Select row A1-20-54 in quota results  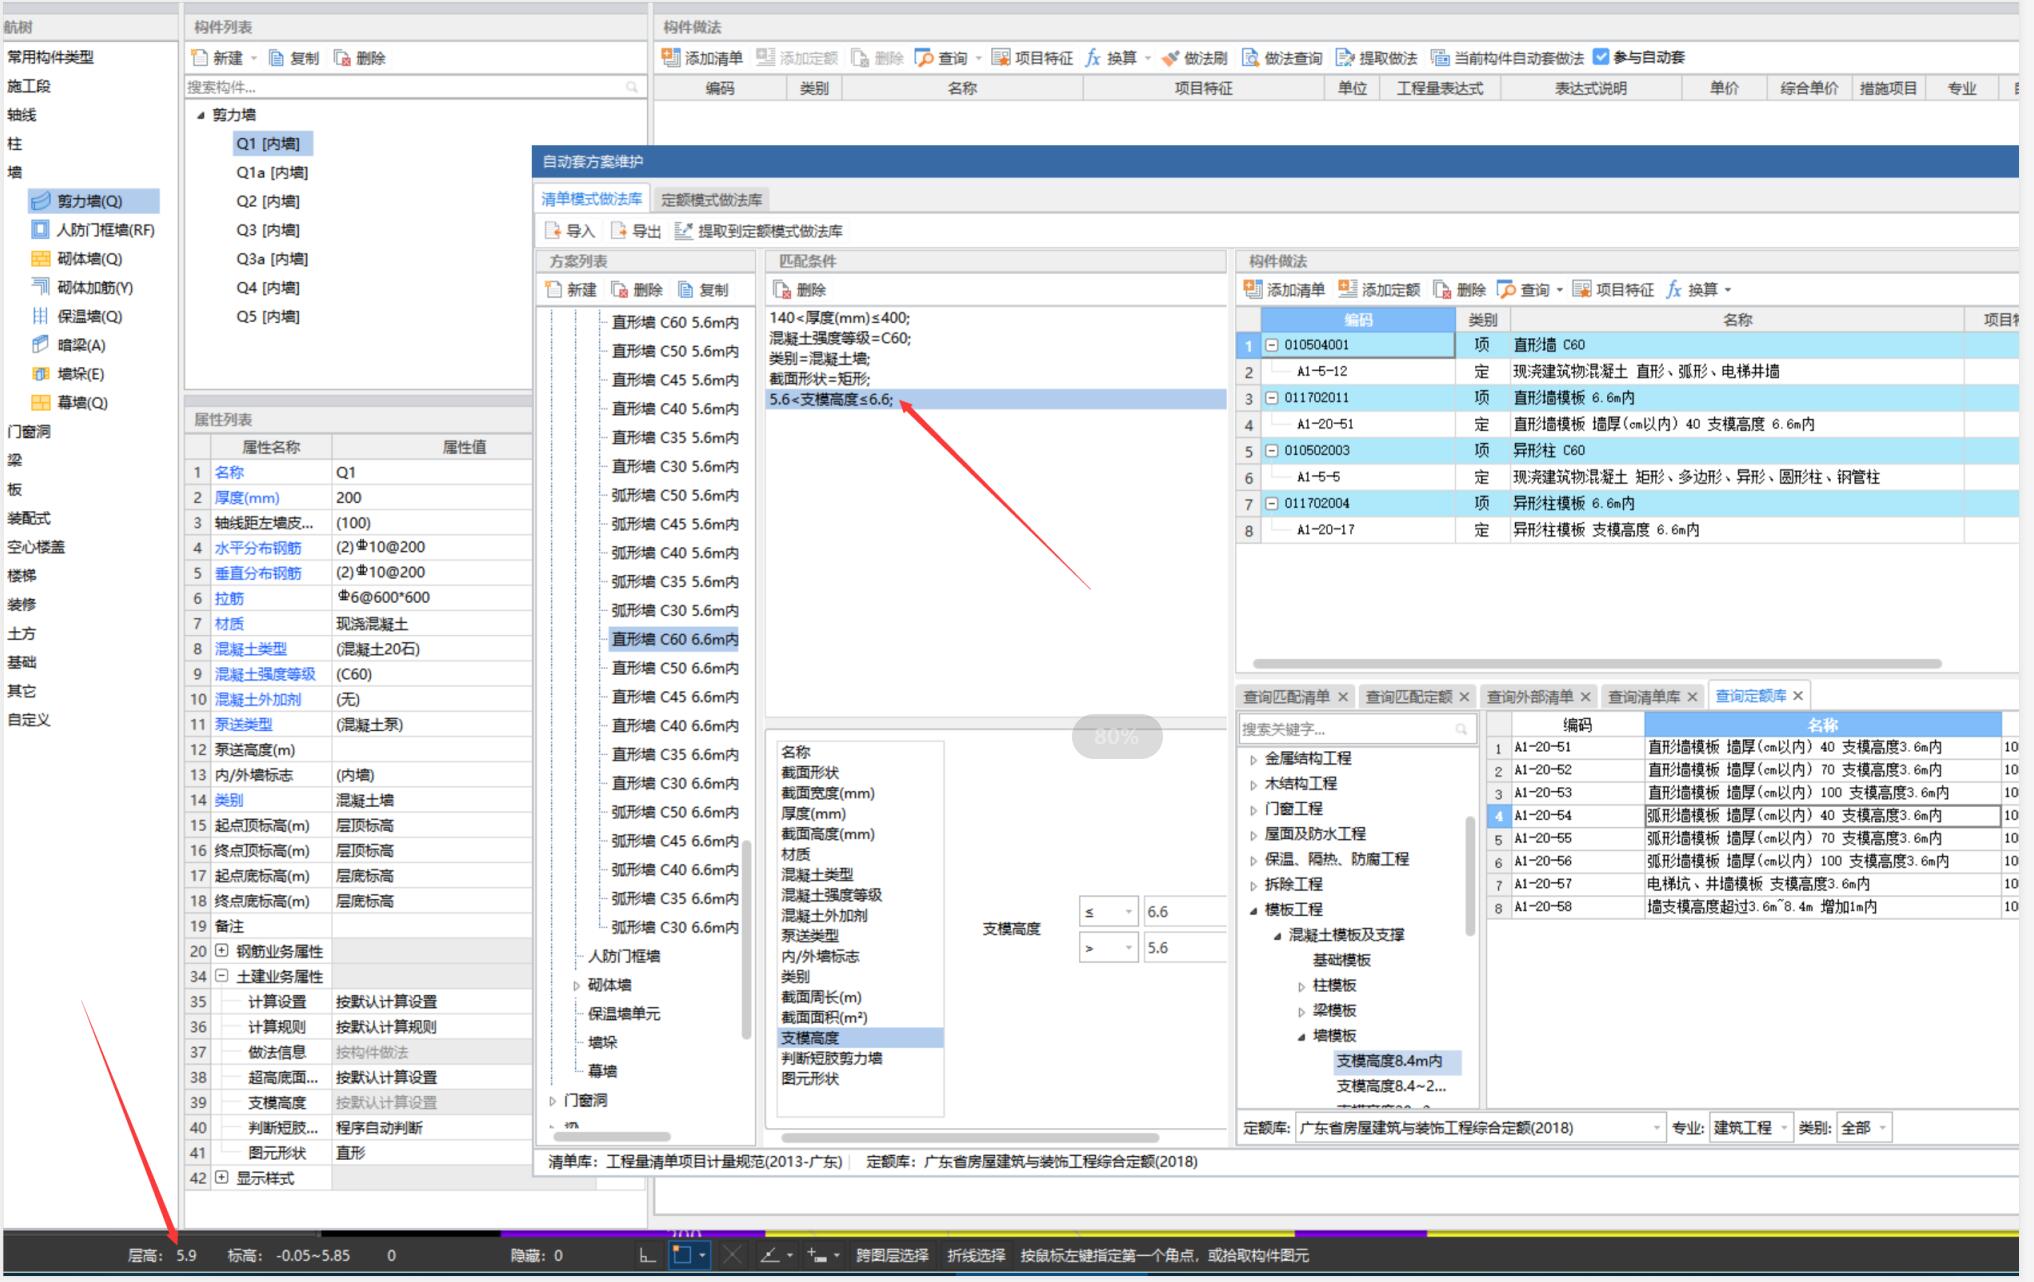(1752, 816)
